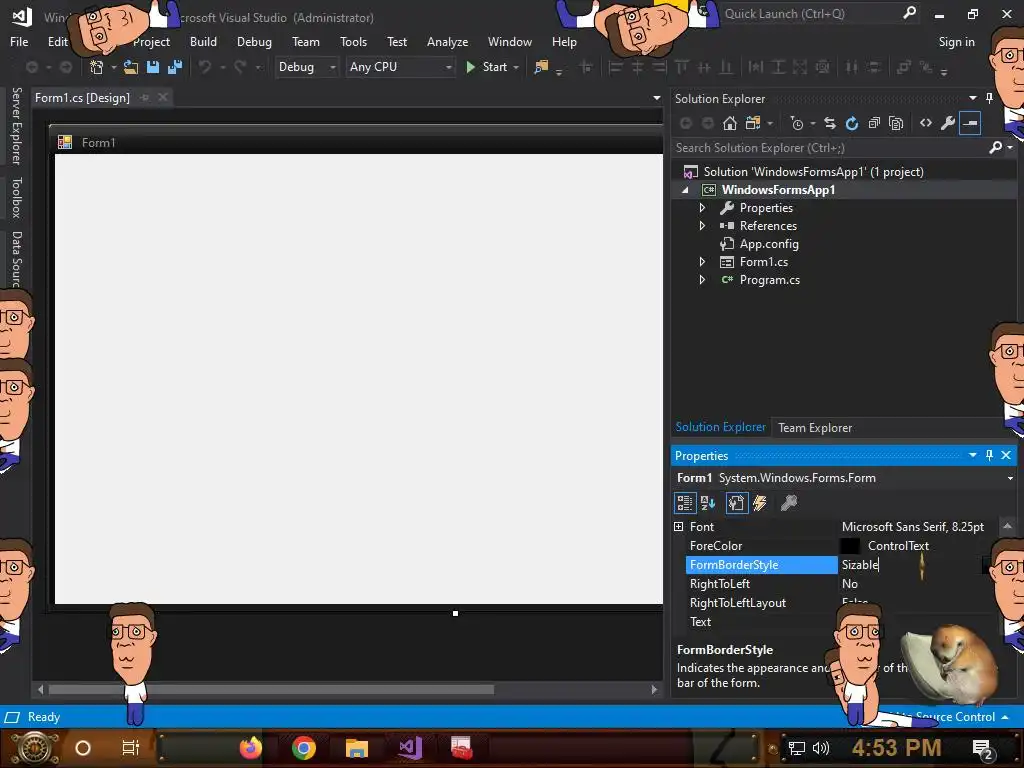This screenshot has height=768, width=1024.
Task: Show Events with the lightning bolt icon
Action: tap(760, 503)
